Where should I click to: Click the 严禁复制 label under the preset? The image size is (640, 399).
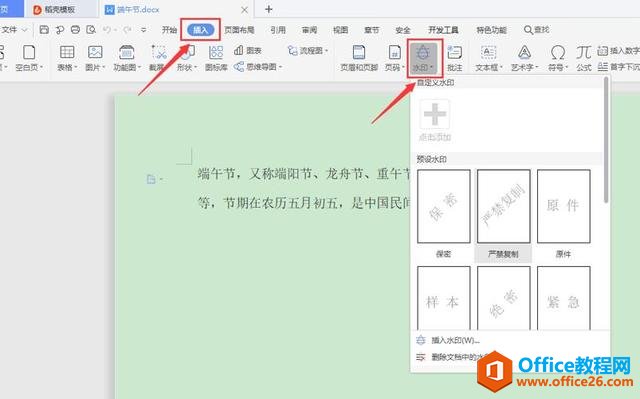(x=503, y=254)
